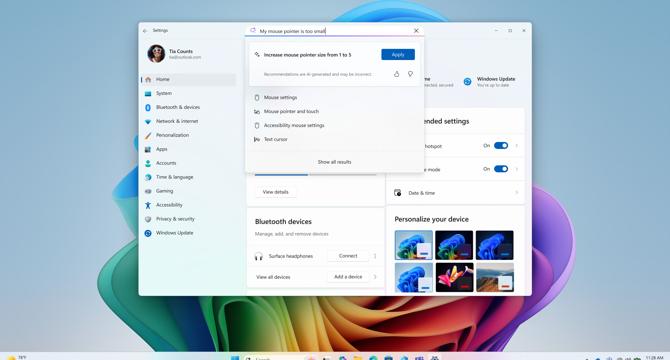The image size is (670, 360).
Task: Expand the chevron in the row below hotspot
Action: pyautogui.click(x=517, y=169)
